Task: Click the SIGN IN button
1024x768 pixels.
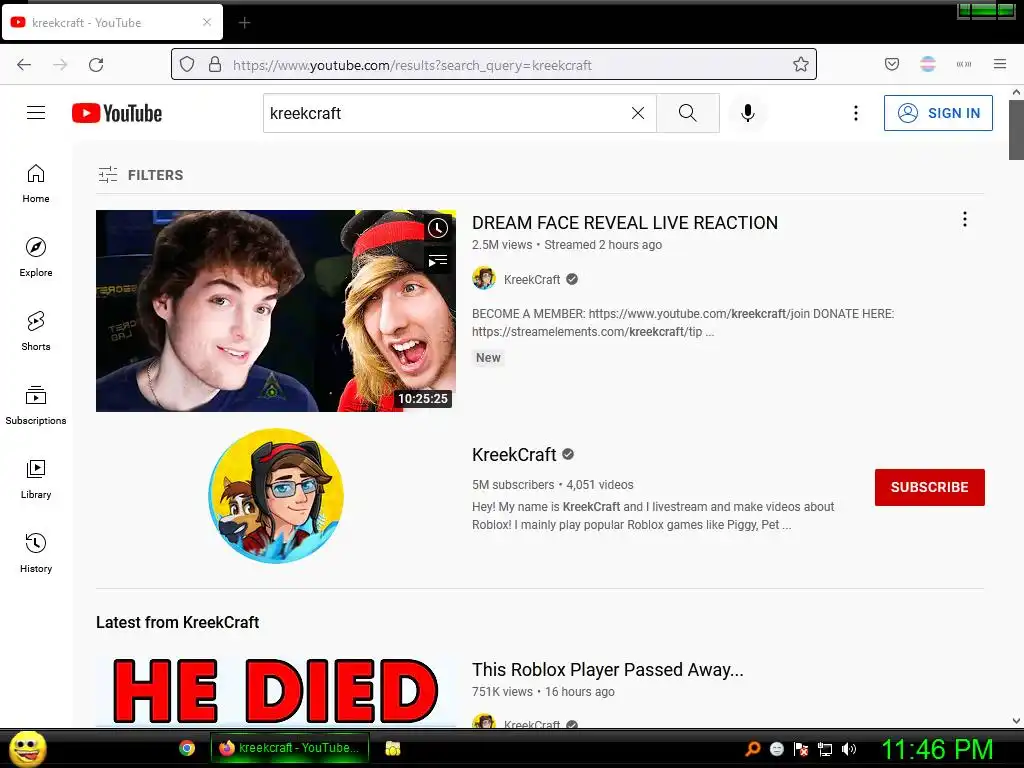Action: [938, 113]
